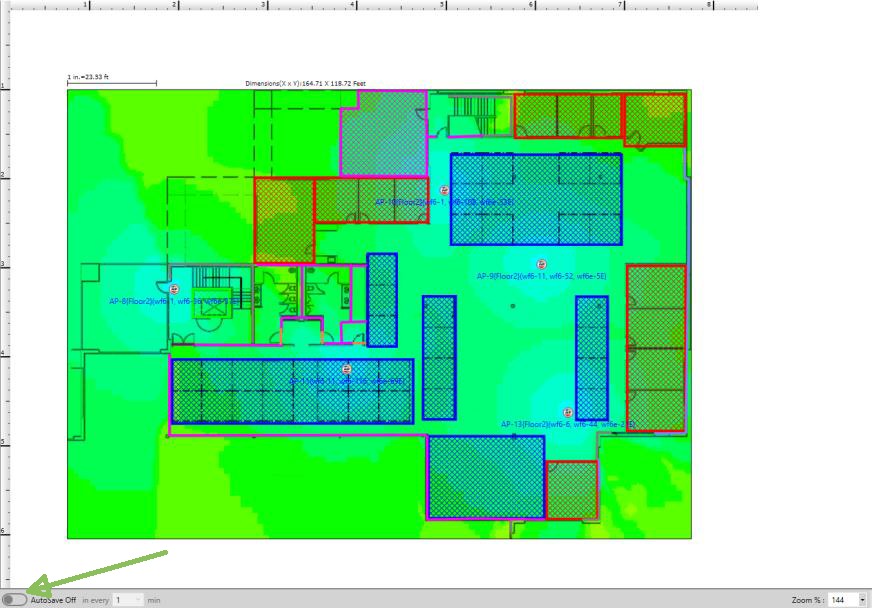Select the AP-9 access point icon
Screen dimensions: 872x608
pos(541,264)
